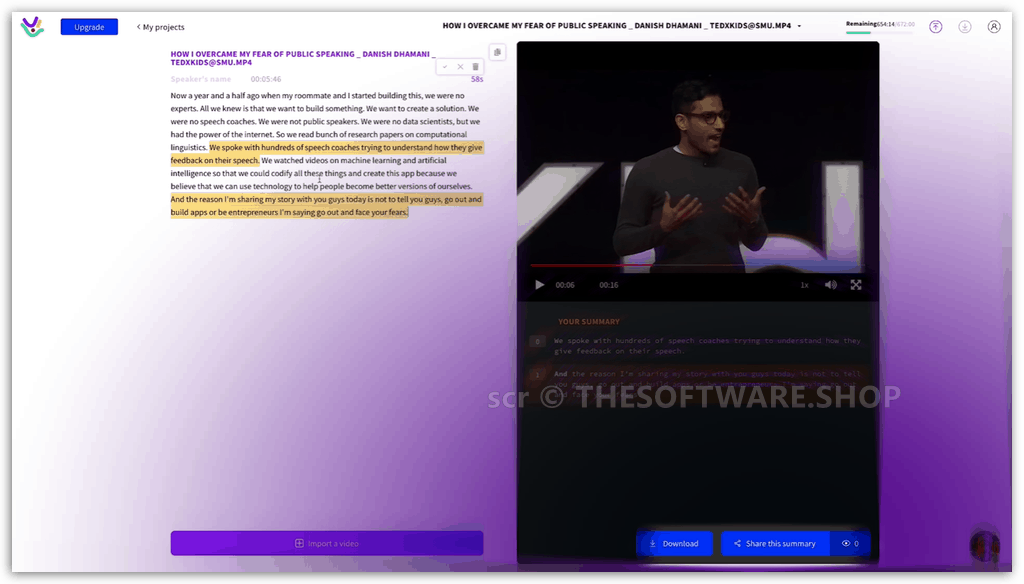Open the project title dropdown arrow
Viewport: 1024px width, 584px height.
799,26
